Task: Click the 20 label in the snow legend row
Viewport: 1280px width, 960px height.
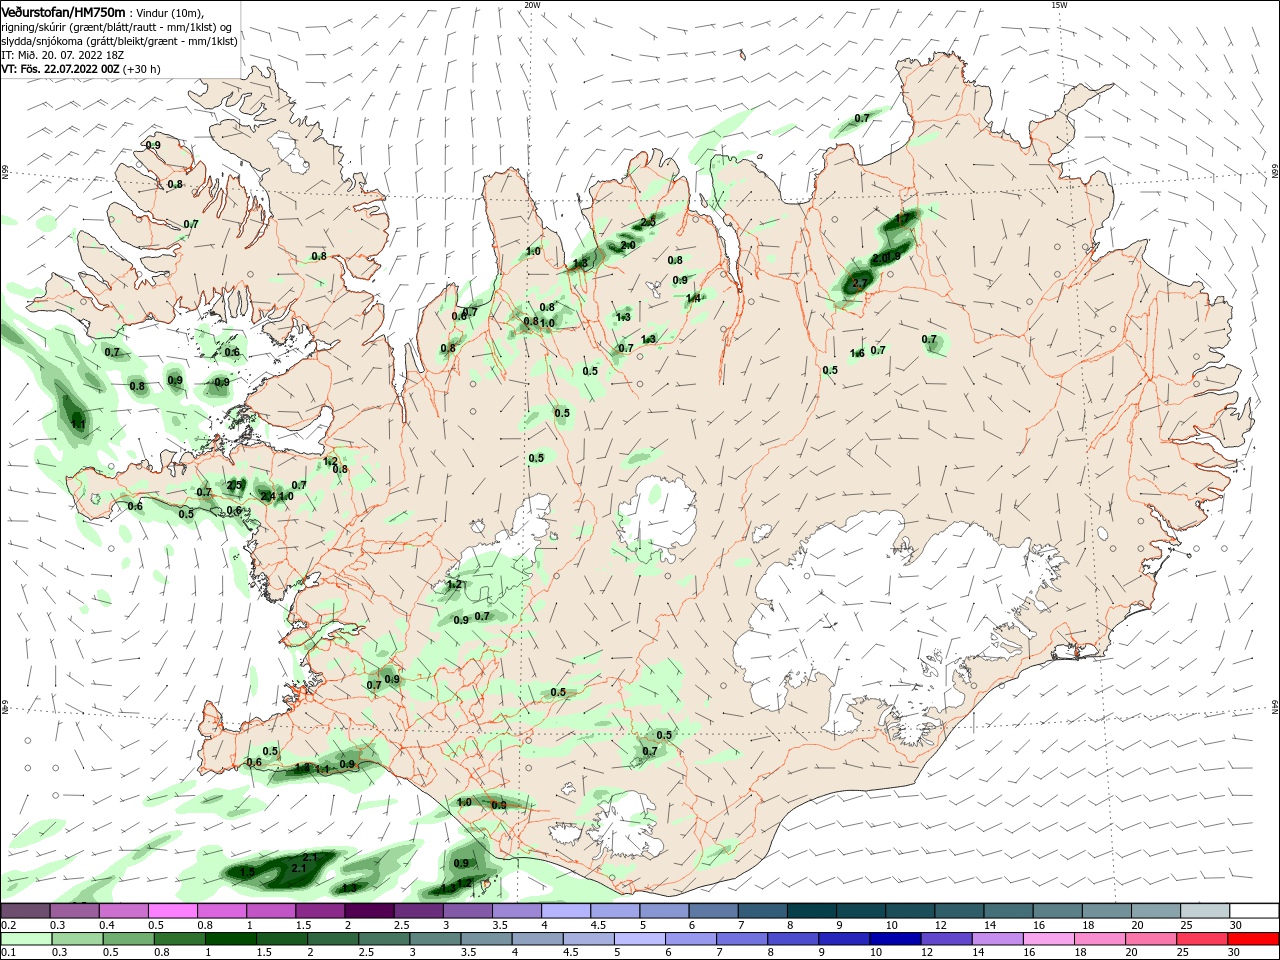Action: point(1138,925)
